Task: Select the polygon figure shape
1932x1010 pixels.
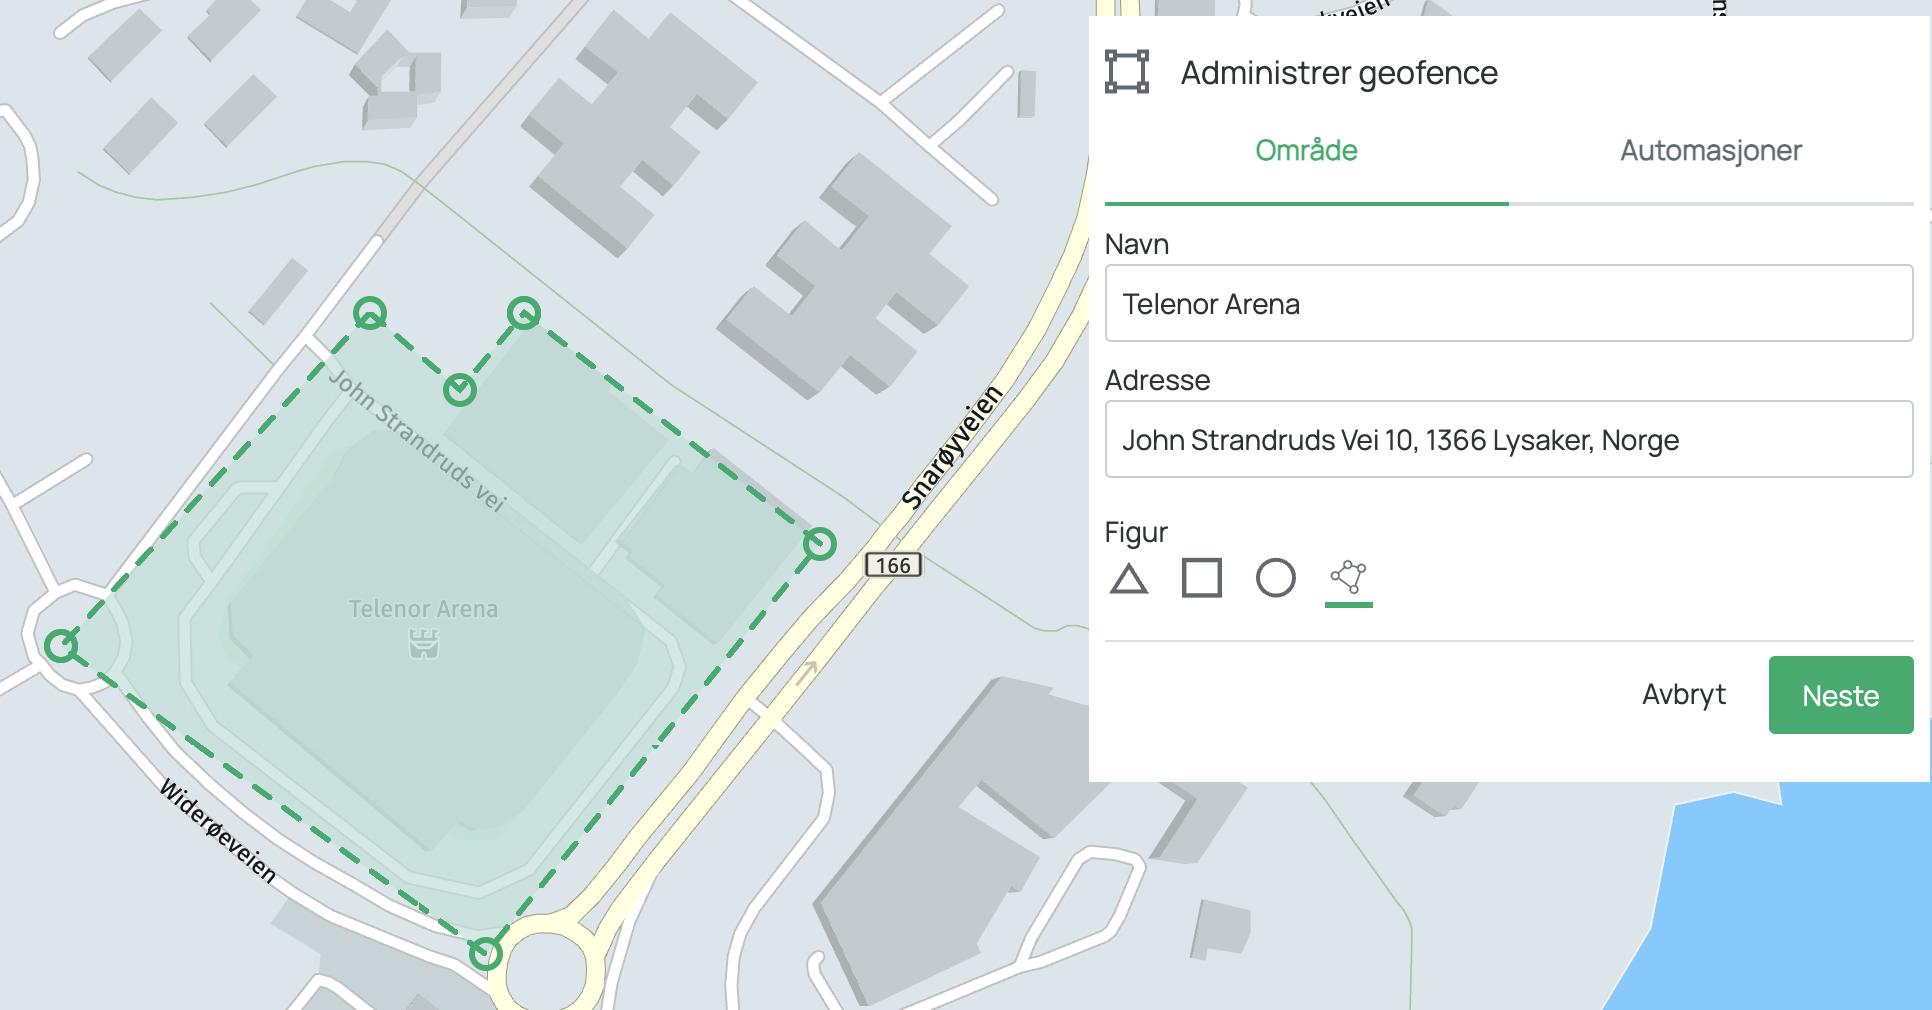Action: [1348, 577]
